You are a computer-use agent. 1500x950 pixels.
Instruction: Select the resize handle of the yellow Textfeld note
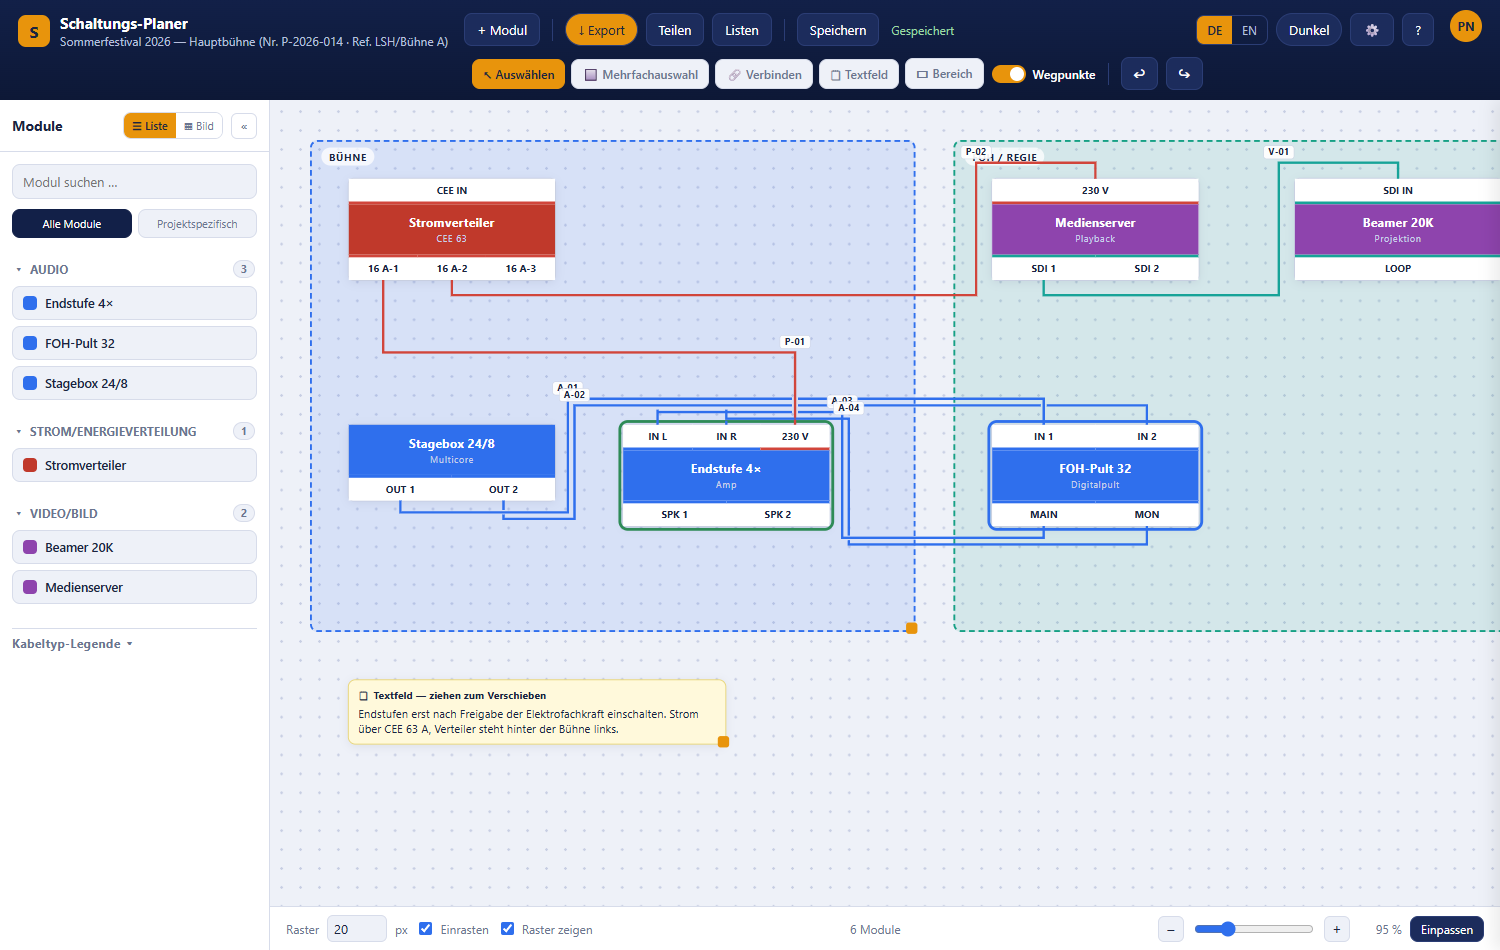724,742
